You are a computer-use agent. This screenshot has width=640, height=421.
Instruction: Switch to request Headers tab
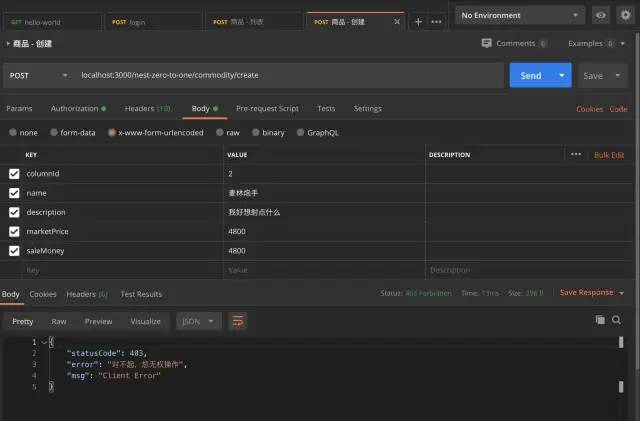pos(147,109)
